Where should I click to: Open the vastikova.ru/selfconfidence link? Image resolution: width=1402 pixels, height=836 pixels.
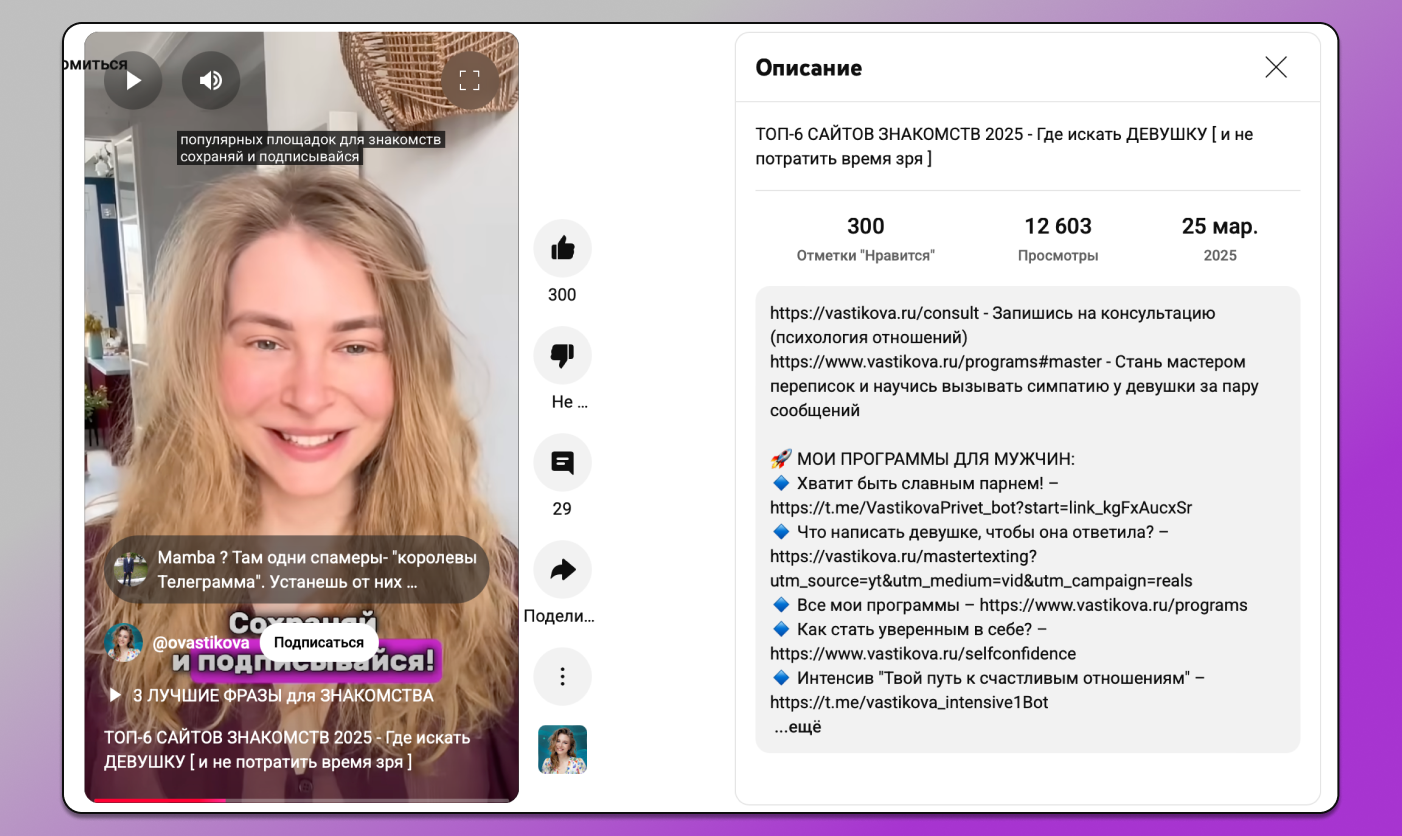coord(922,654)
